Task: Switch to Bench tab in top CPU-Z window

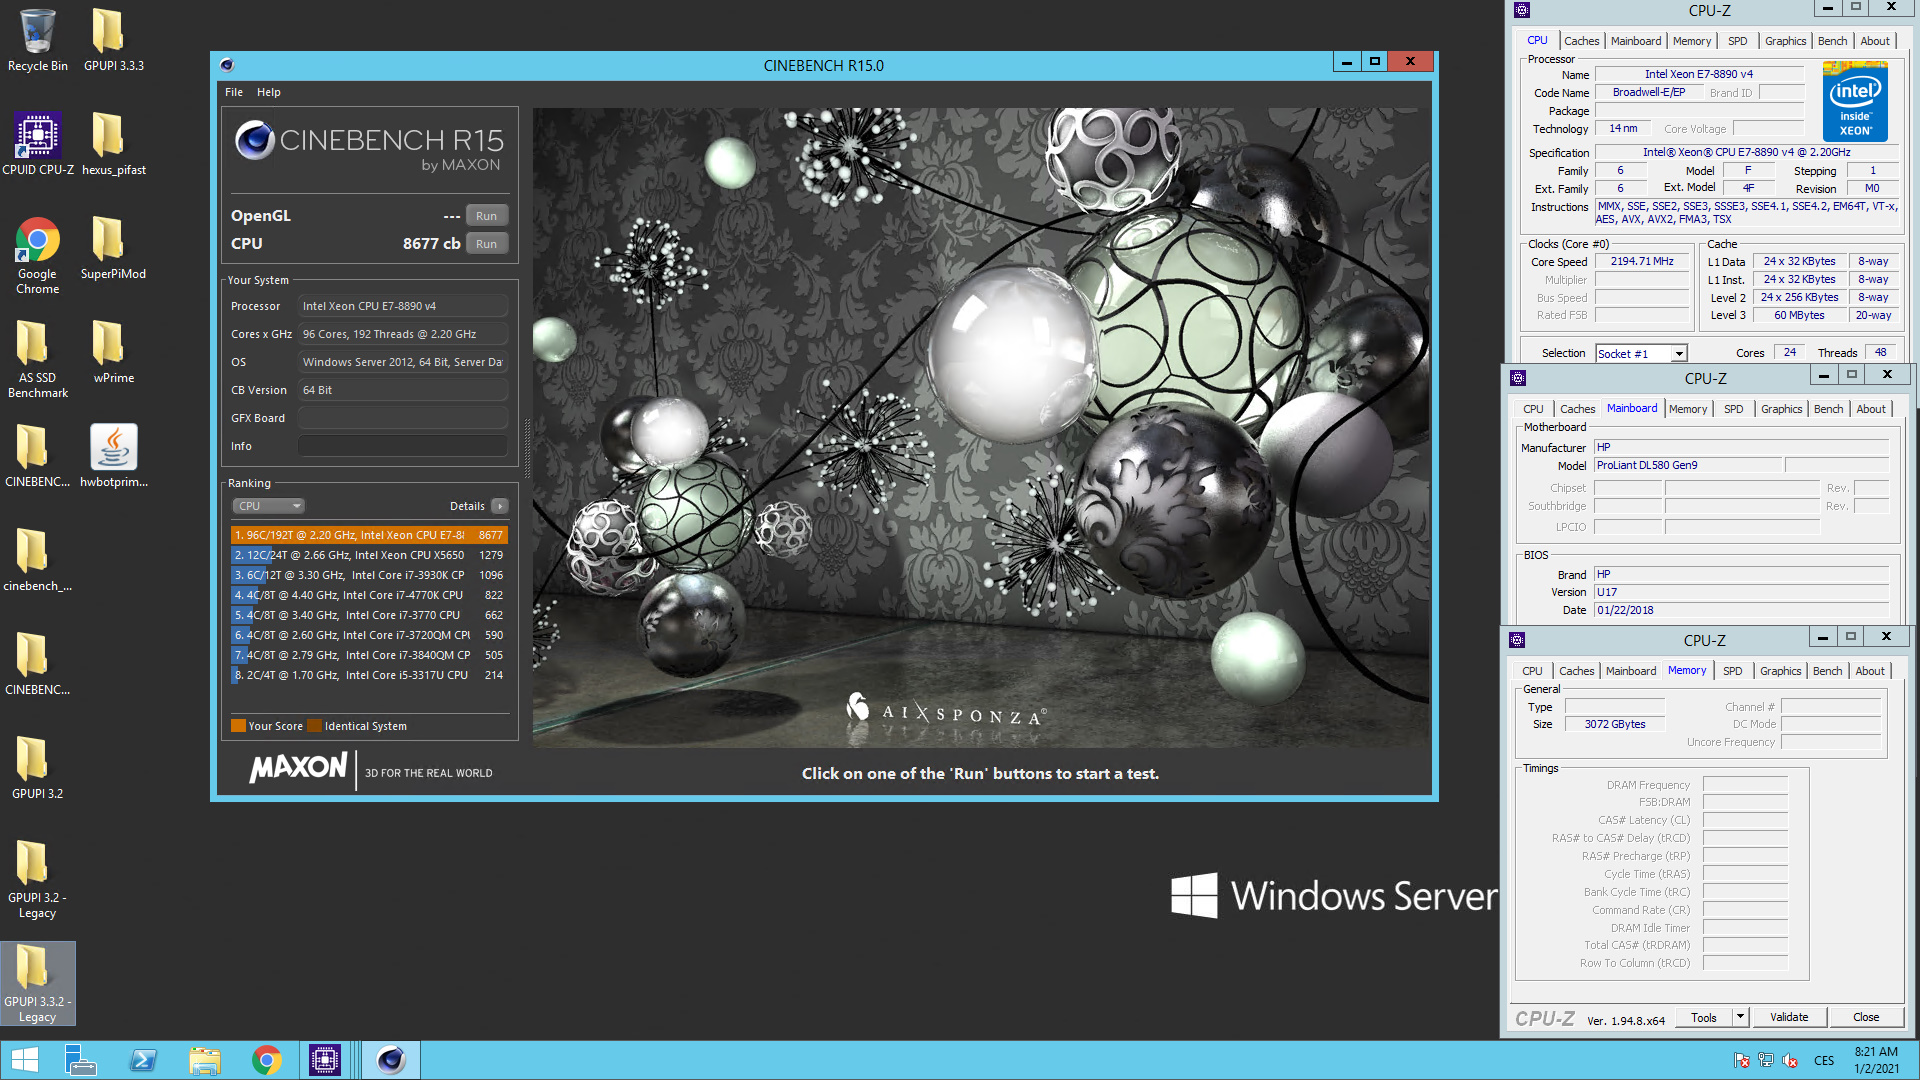Action: (x=1832, y=41)
